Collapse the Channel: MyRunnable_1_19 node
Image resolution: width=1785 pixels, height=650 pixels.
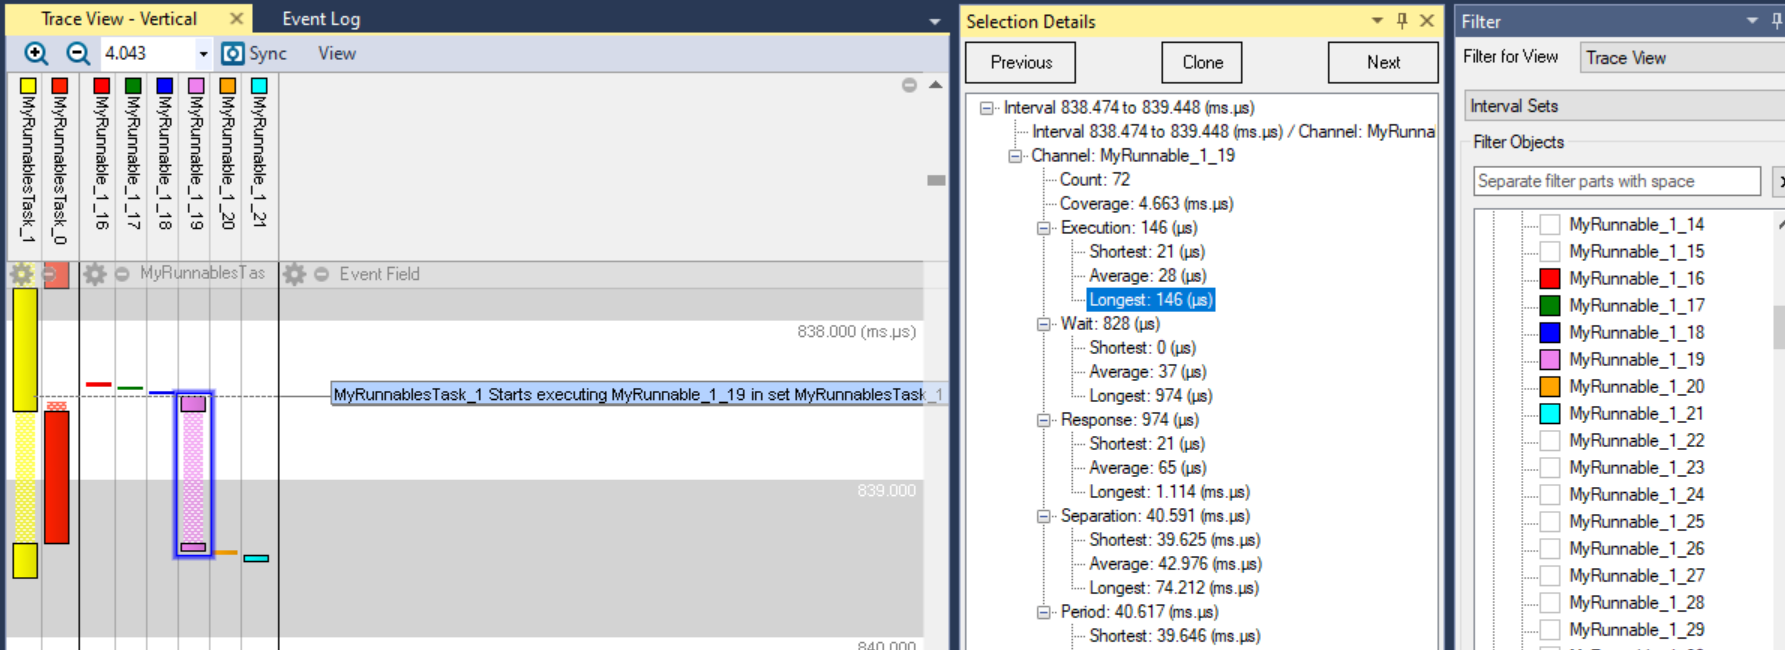tap(1015, 156)
